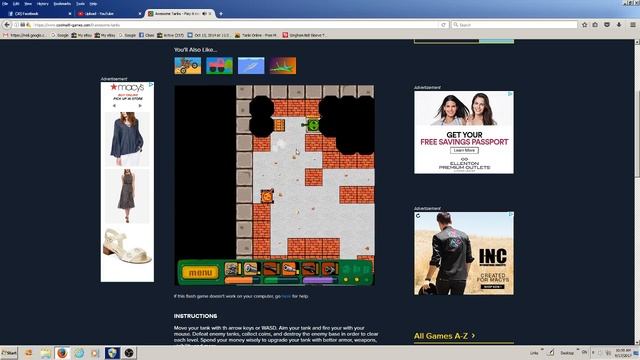This screenshot has width=640, height=360.
Task: Open the File menu
Action: (5, 3)
